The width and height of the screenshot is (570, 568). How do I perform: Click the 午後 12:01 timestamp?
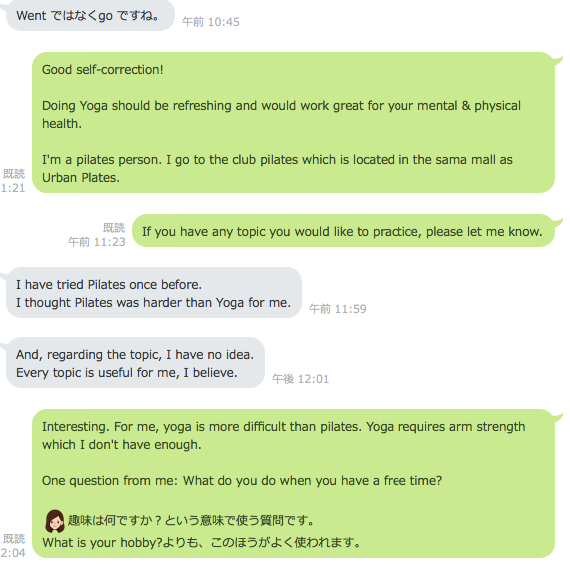301,379
